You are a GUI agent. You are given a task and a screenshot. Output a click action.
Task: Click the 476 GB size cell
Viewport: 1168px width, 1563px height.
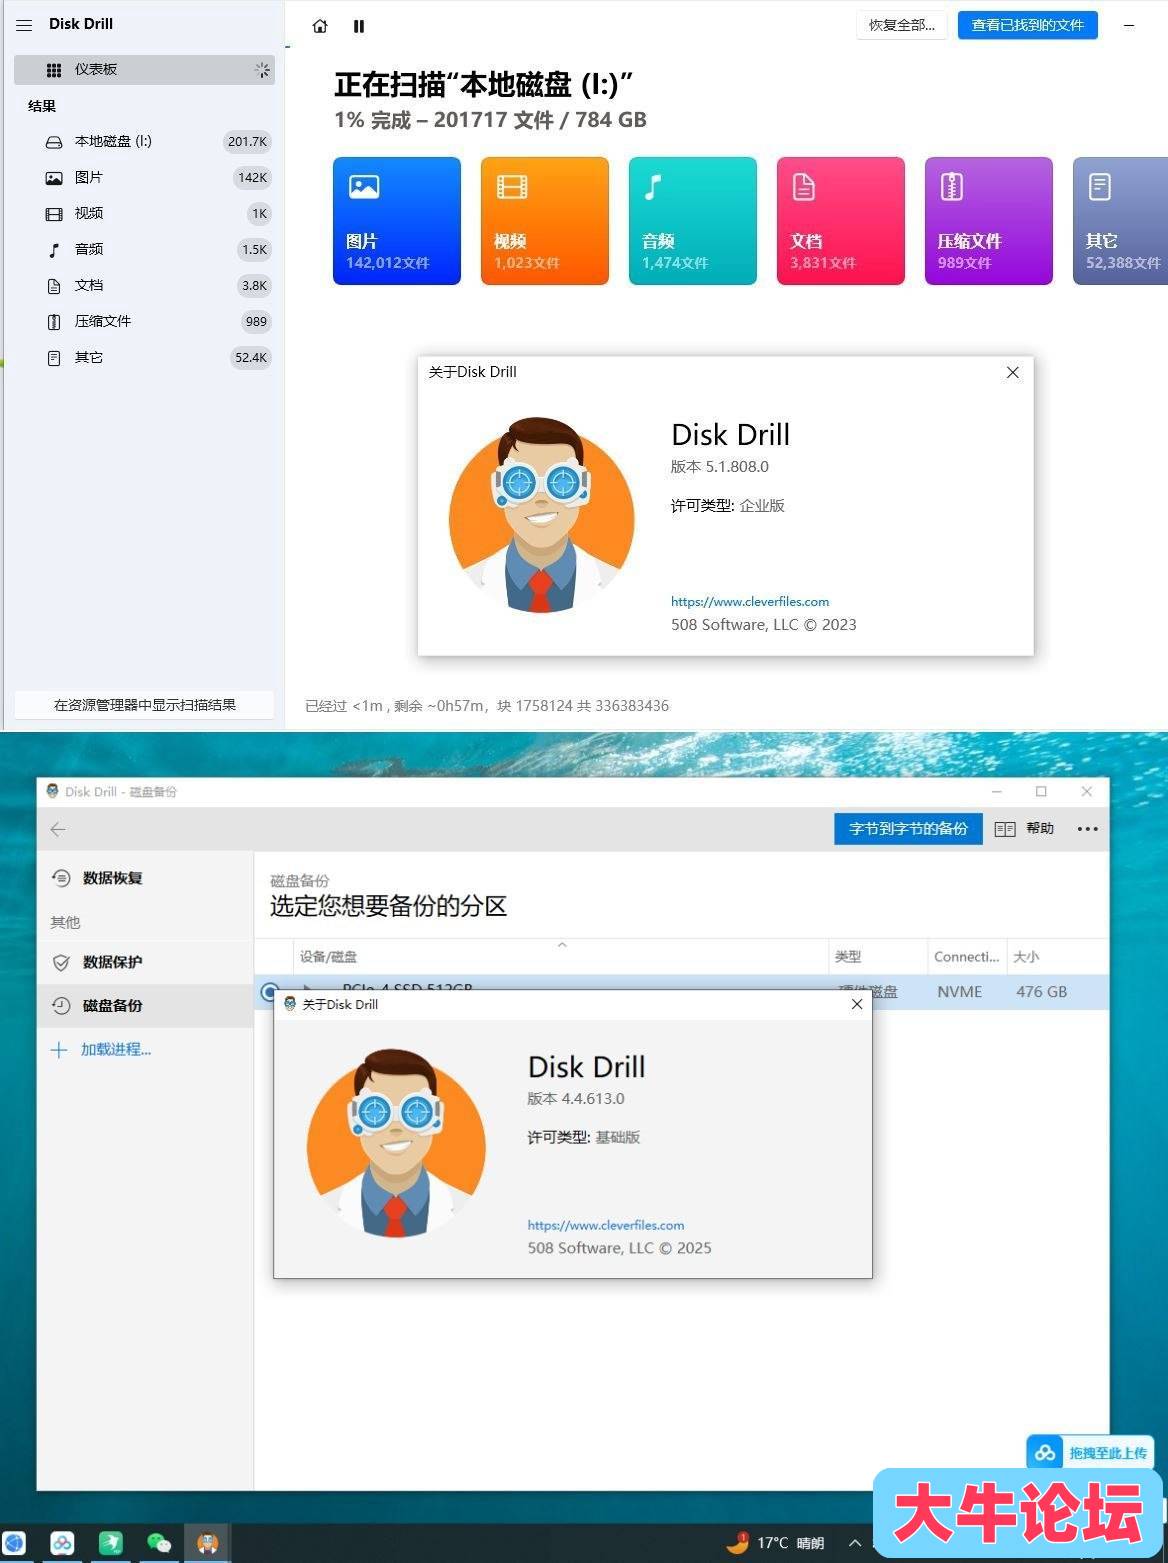pos(1042,992)
